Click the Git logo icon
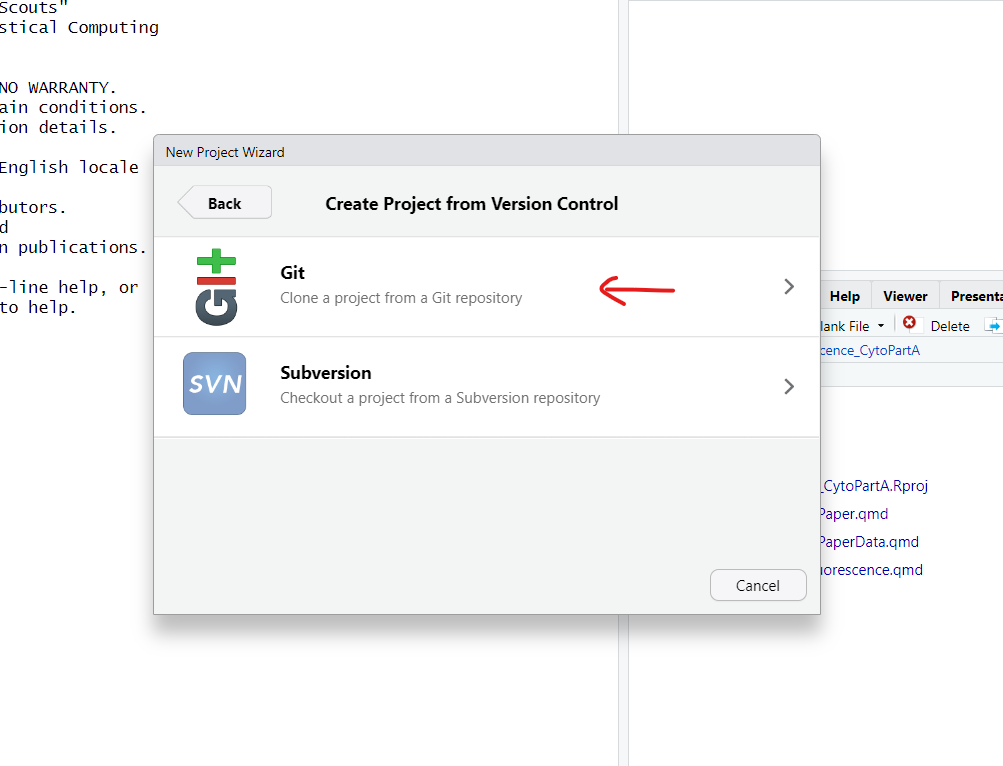Viewport: 1003px width, 766px height. point(215,287)
